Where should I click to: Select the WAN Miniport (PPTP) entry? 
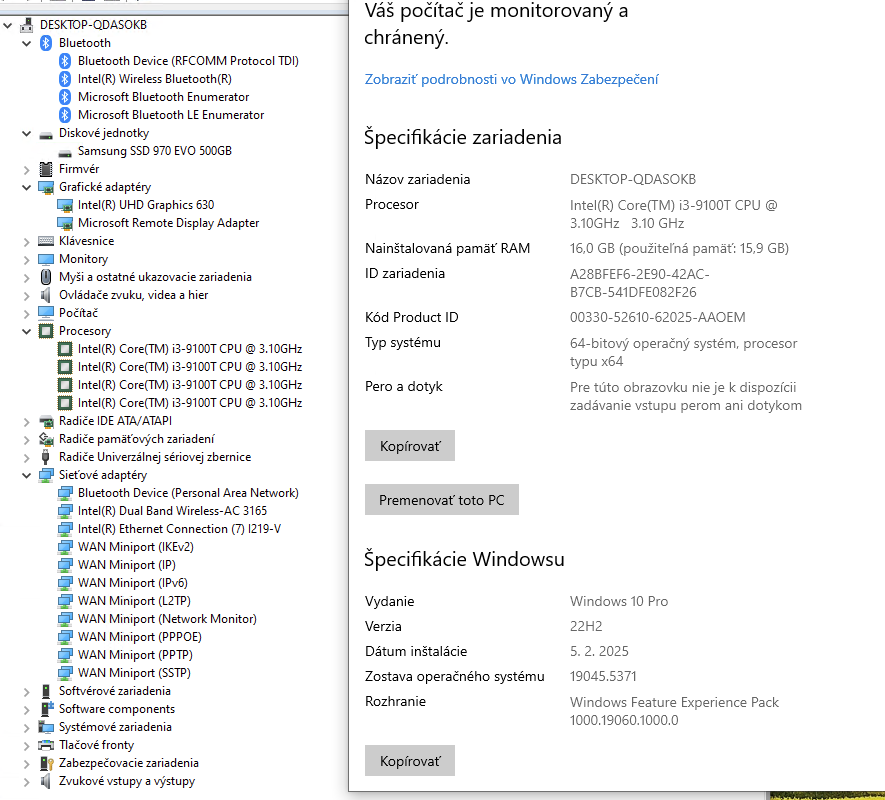tap(135, 655)
